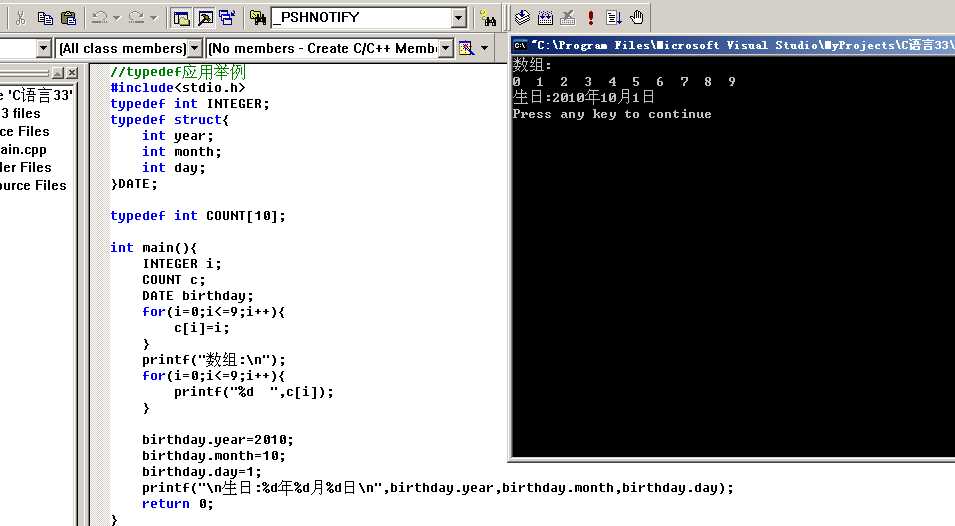Expand the (All class members) dropdown arrow

point(195,48)
